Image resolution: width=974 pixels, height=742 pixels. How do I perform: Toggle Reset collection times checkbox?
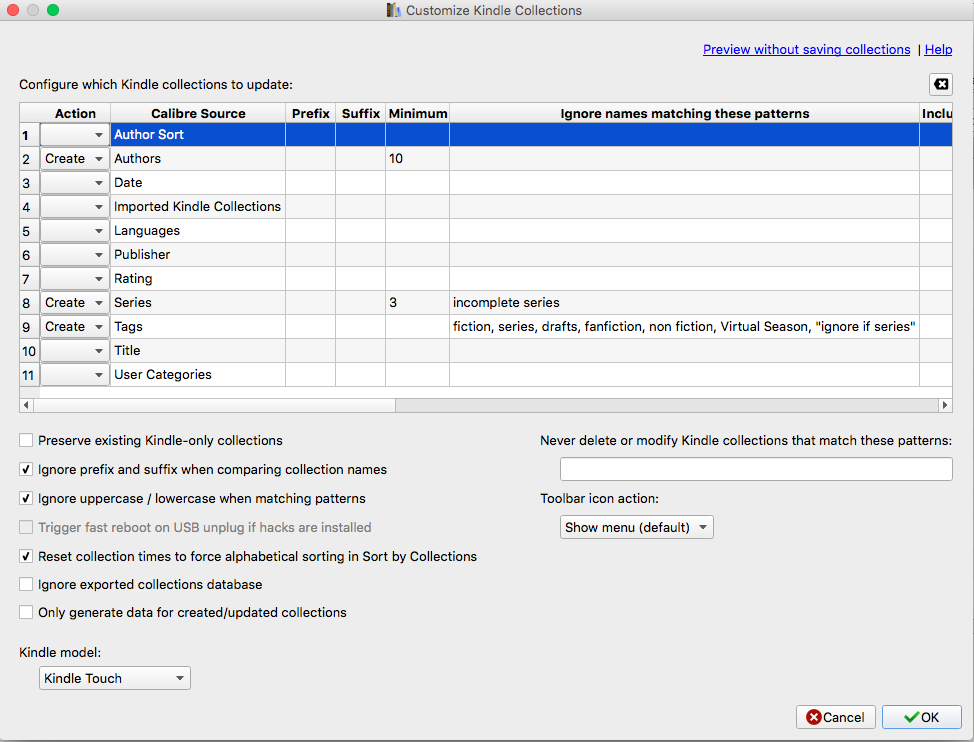[26, 556]
